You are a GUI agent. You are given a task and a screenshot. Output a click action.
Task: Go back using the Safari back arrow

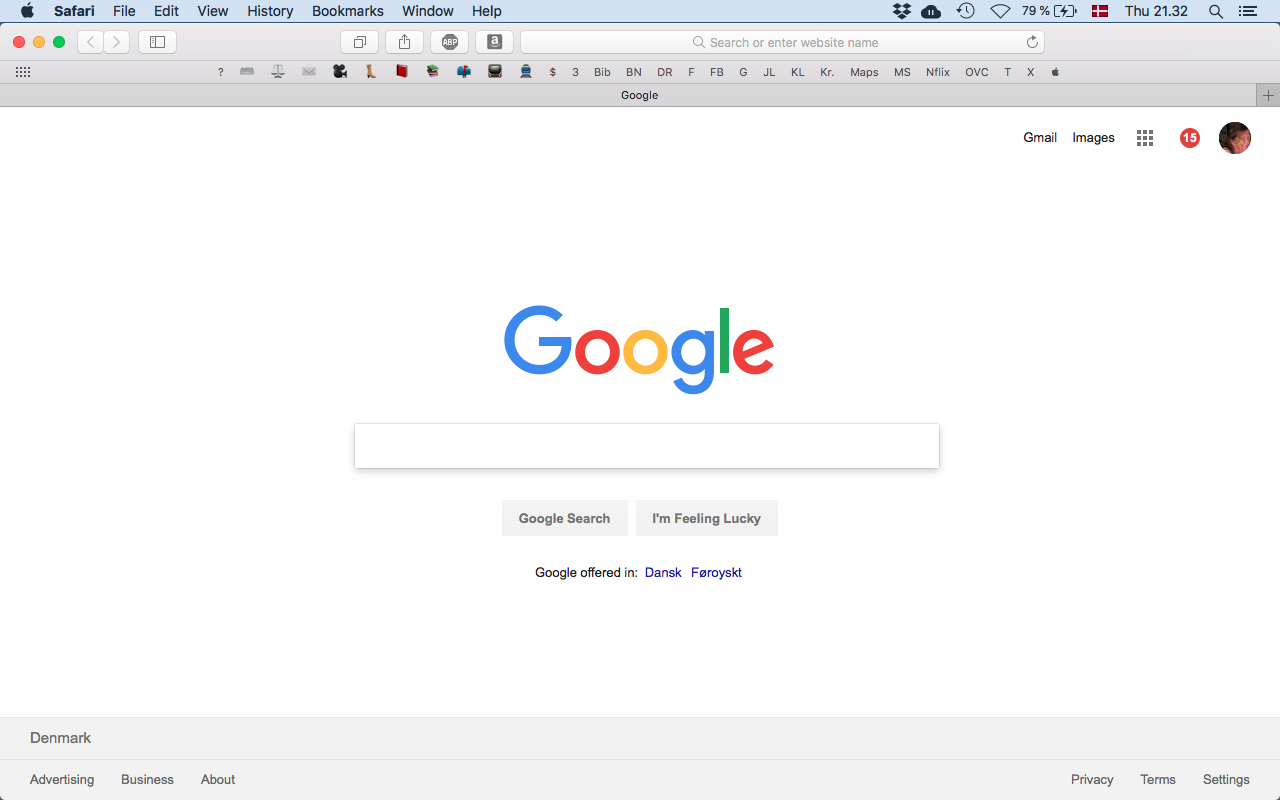point(91,42)
